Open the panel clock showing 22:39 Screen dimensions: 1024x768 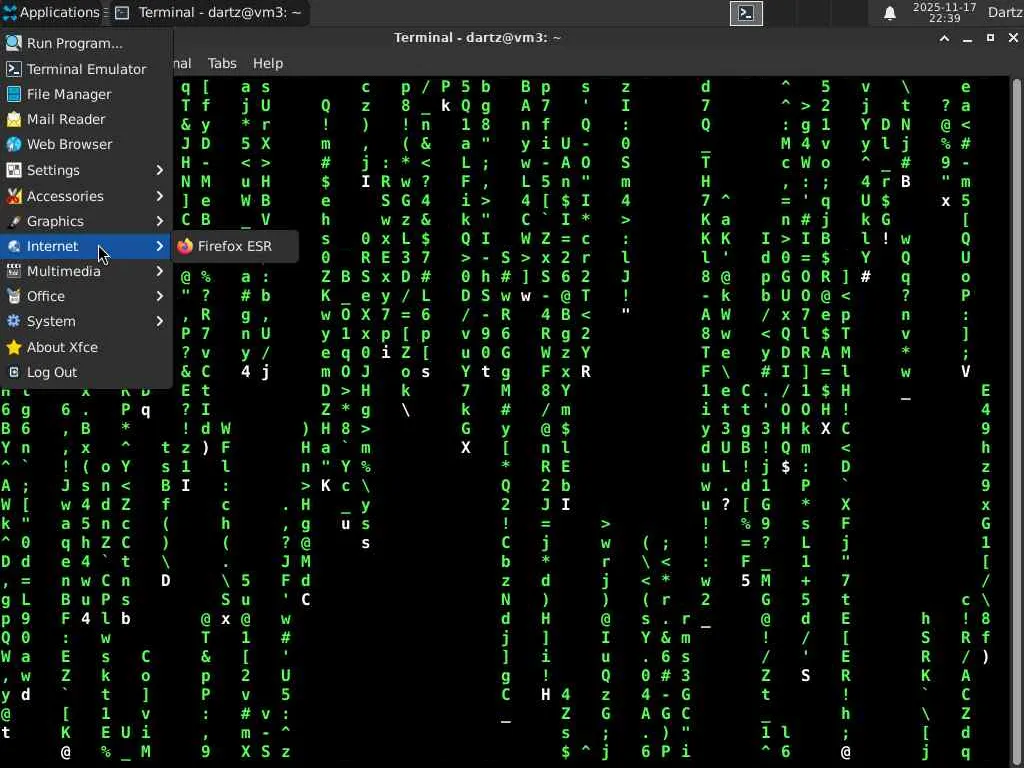coord(944,12)
